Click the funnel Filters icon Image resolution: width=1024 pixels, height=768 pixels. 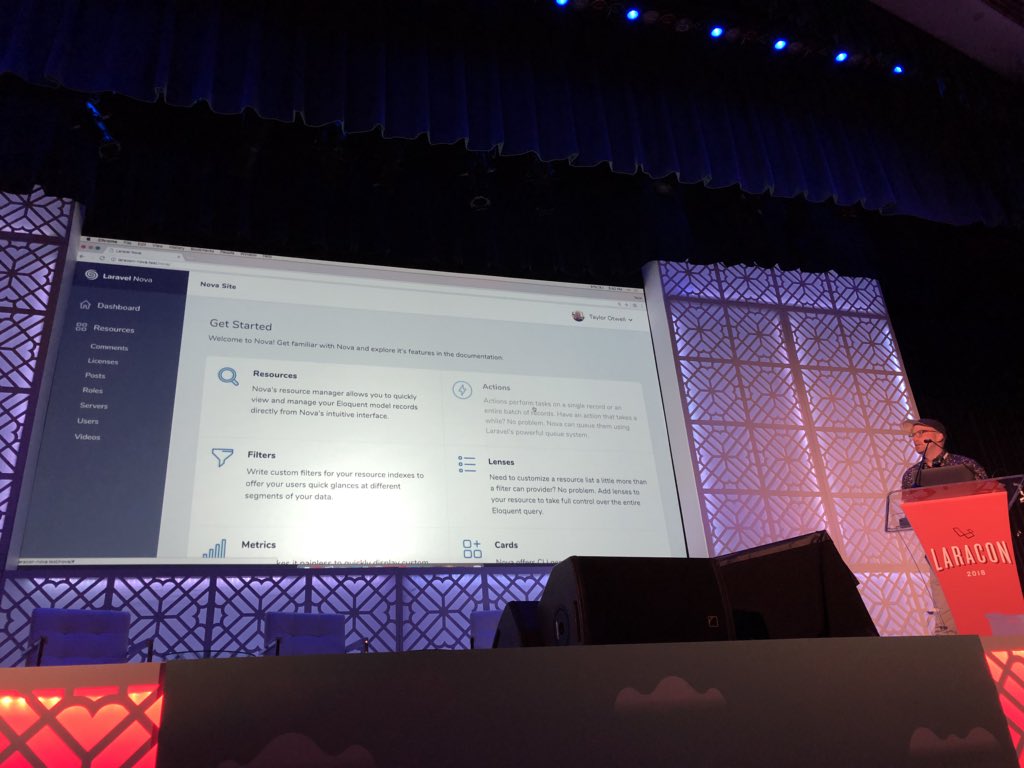point(222,456)
